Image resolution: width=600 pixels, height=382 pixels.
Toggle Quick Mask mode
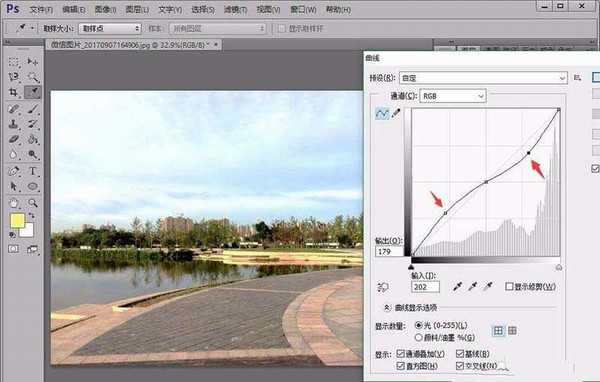point(13,249)
